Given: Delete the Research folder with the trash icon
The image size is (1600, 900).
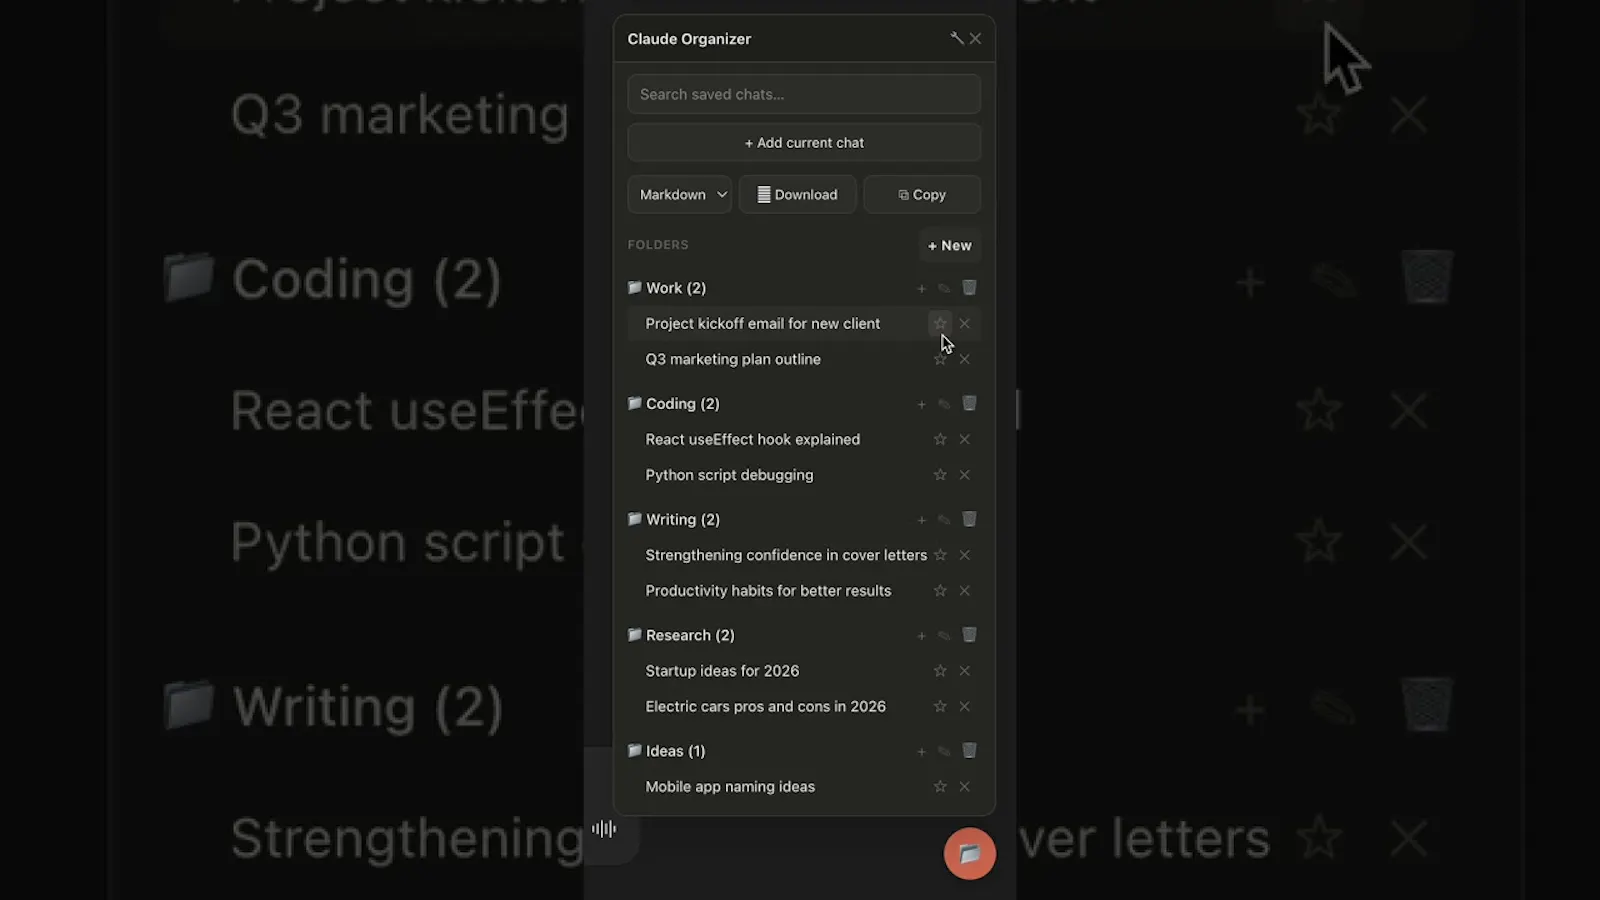Looking at the screenshot, I should tap(969, 635).
